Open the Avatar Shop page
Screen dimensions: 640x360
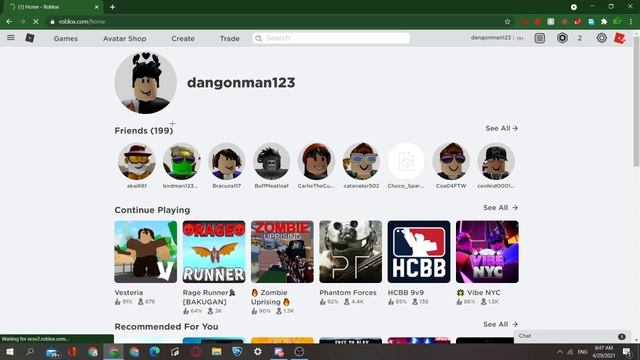[124, 38]
